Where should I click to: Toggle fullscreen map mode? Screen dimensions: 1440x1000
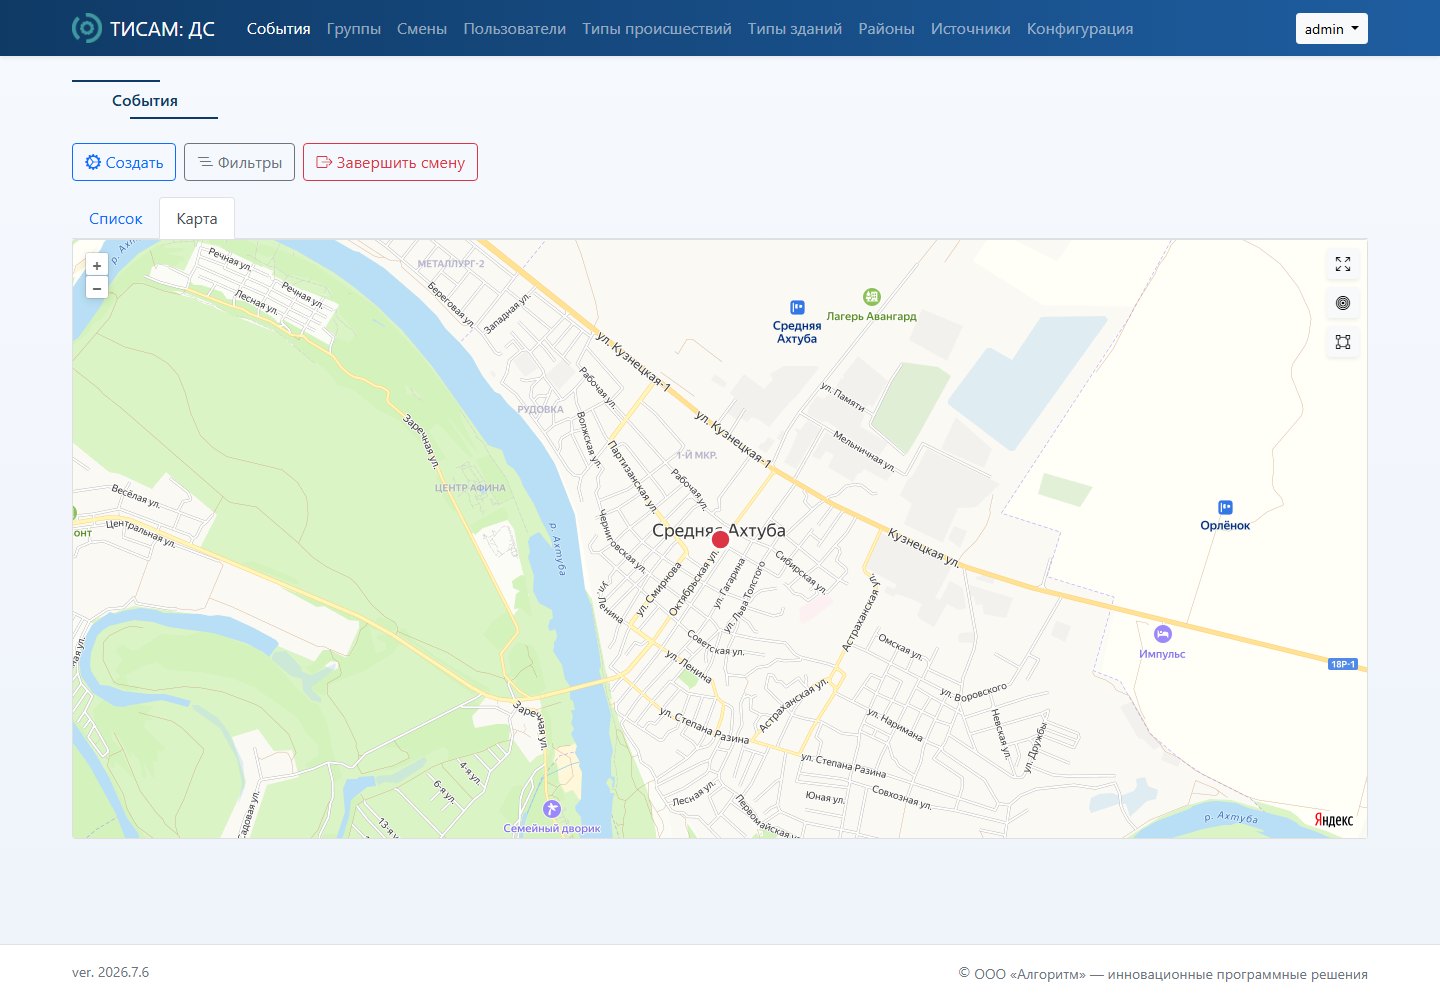pyautogui.click(x=1343, y=264)
